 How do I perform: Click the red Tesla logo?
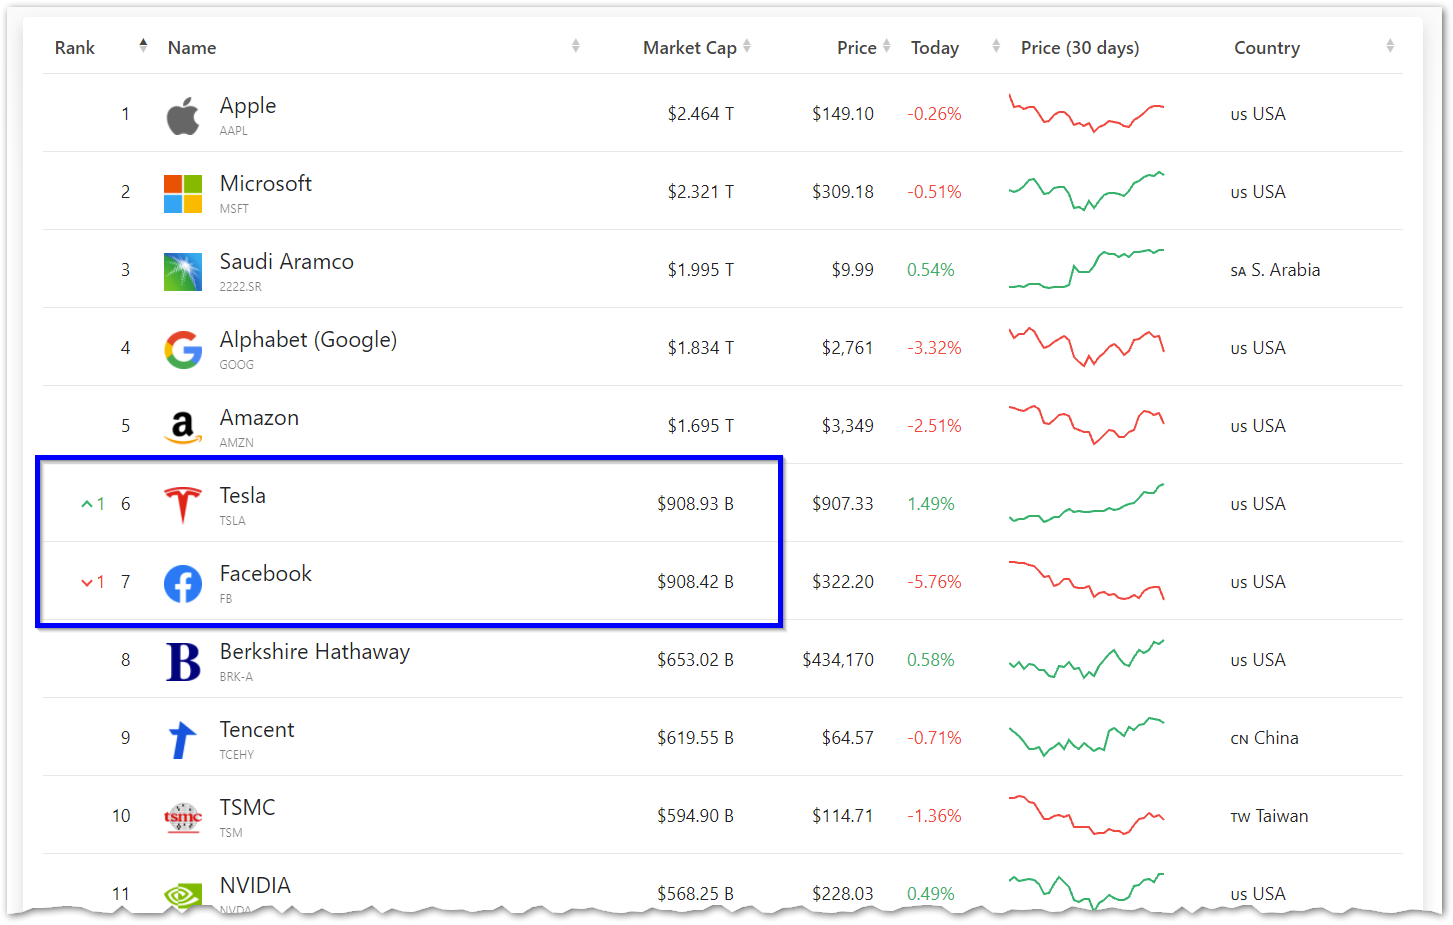(x=183, y=505)
